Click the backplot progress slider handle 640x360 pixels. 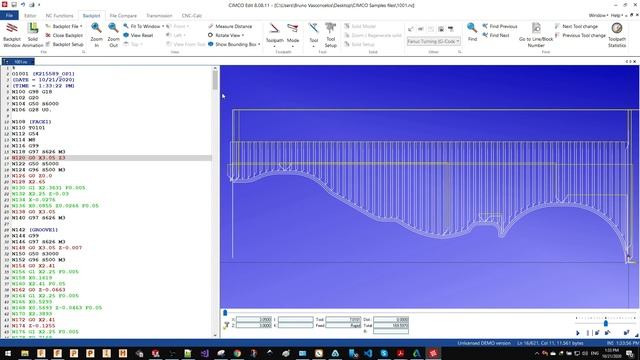pyautogui.click(x=225, y=313)
